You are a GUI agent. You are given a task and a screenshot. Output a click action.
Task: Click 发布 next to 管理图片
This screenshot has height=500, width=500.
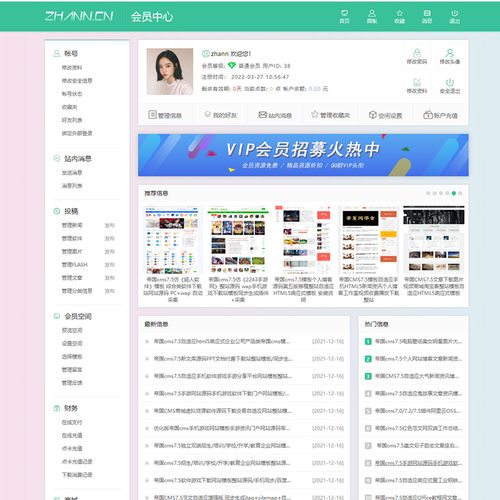tap(109, 251)
